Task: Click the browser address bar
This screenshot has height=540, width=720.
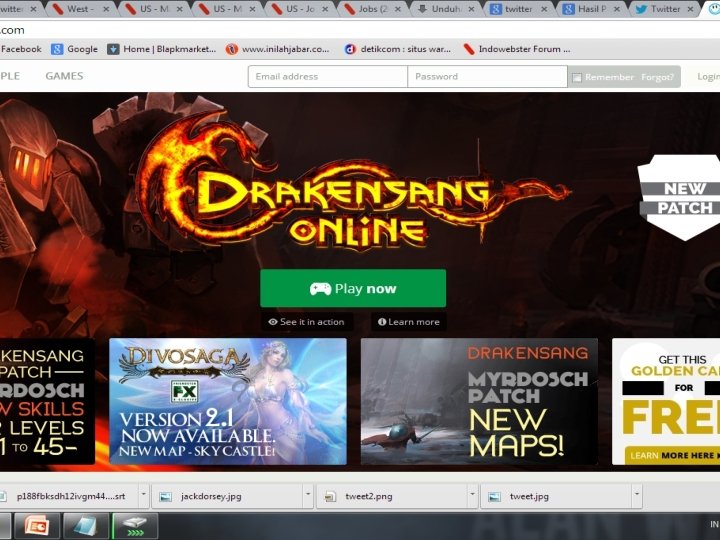Action: (360, 30)
